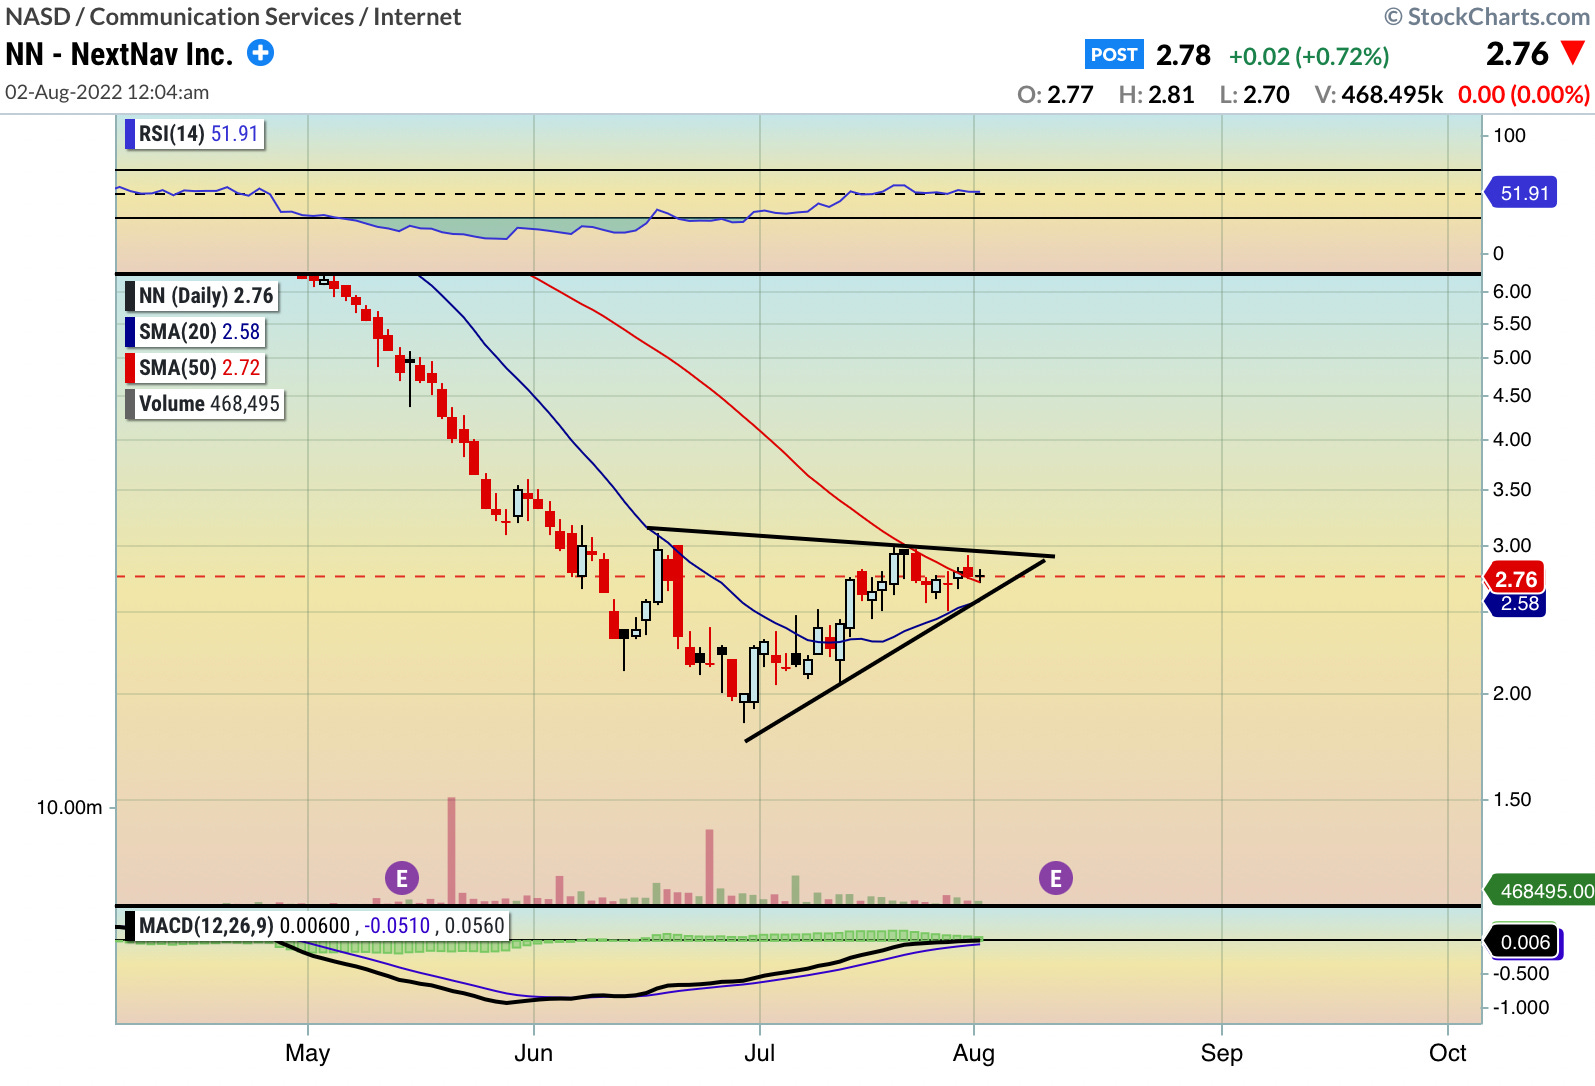Click the SMA(20) 2.58 legend label

(195, 332)
